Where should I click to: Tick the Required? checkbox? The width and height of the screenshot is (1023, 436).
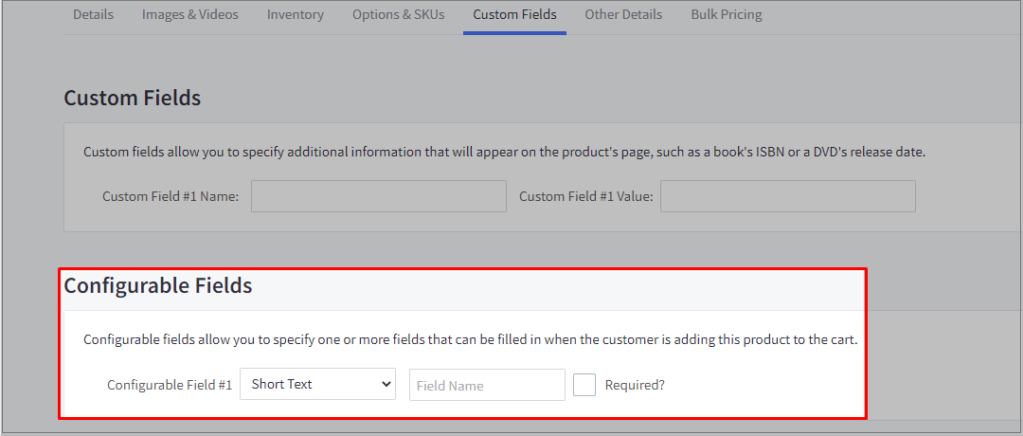585,385
